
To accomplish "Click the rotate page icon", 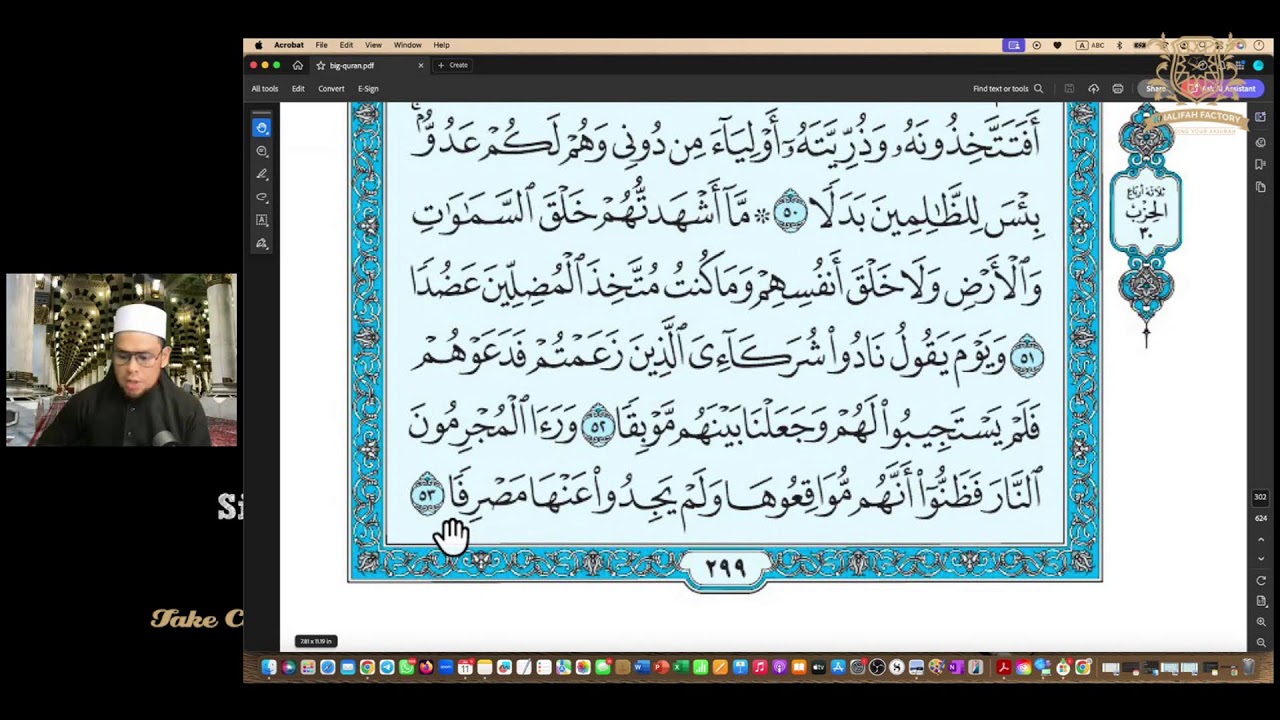I will coord(1261,581).
